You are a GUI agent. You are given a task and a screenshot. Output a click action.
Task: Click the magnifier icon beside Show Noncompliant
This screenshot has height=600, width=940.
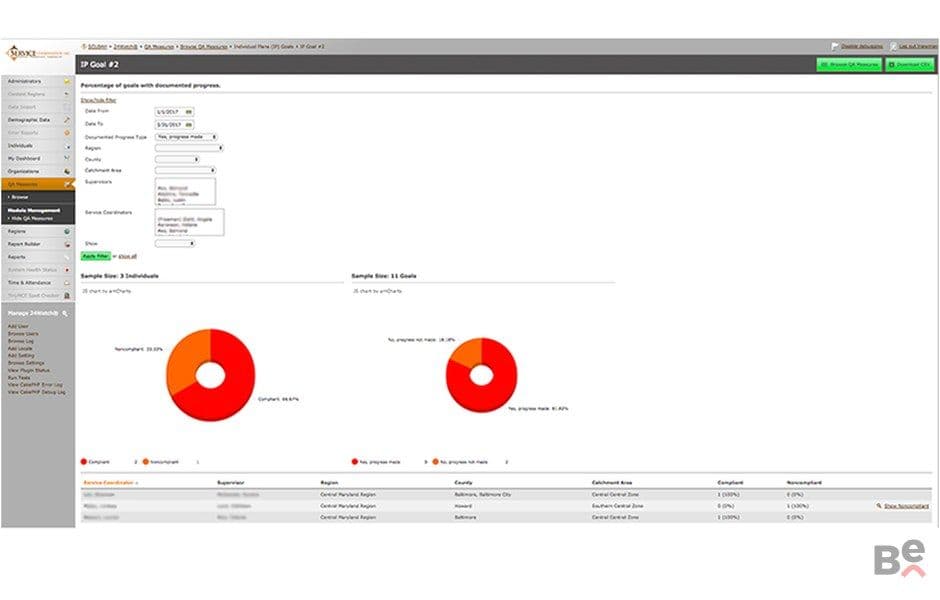(879, 506)
